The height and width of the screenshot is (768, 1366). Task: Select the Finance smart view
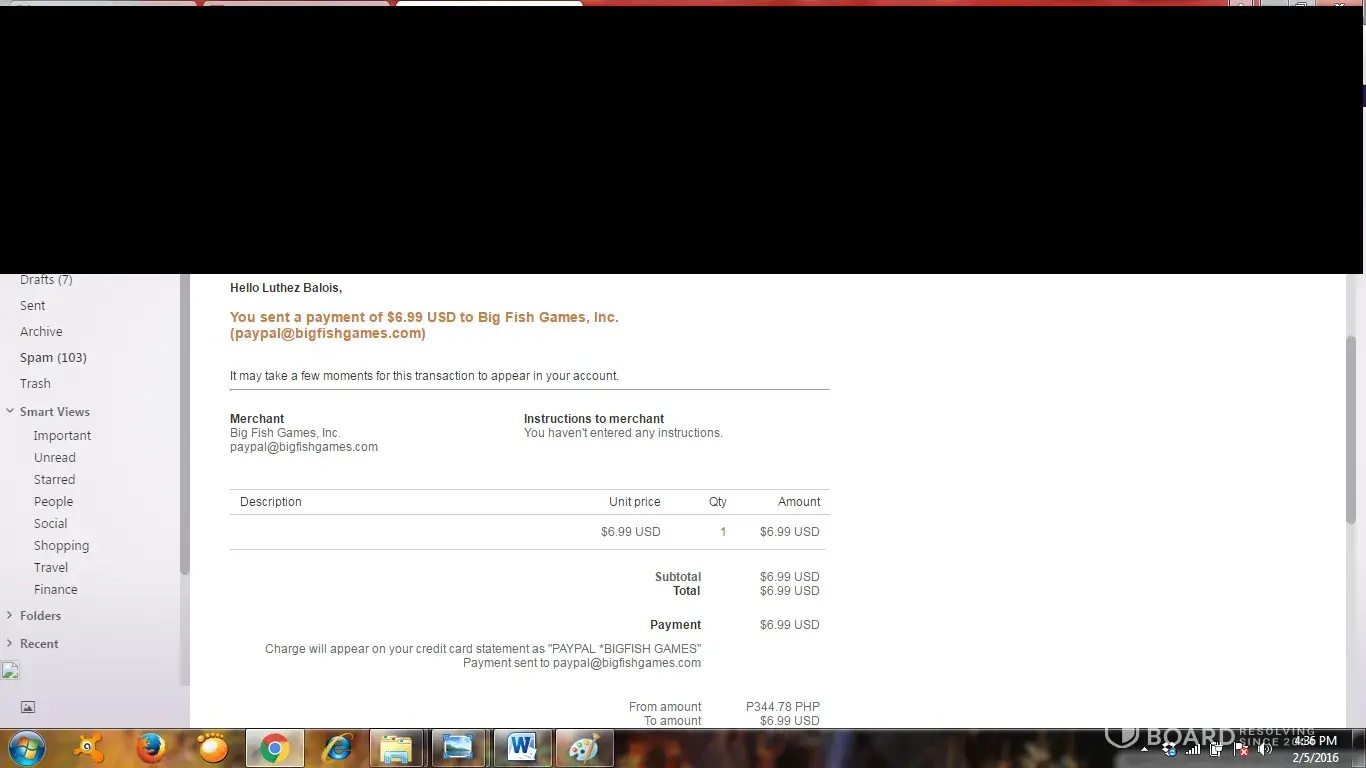55,590
